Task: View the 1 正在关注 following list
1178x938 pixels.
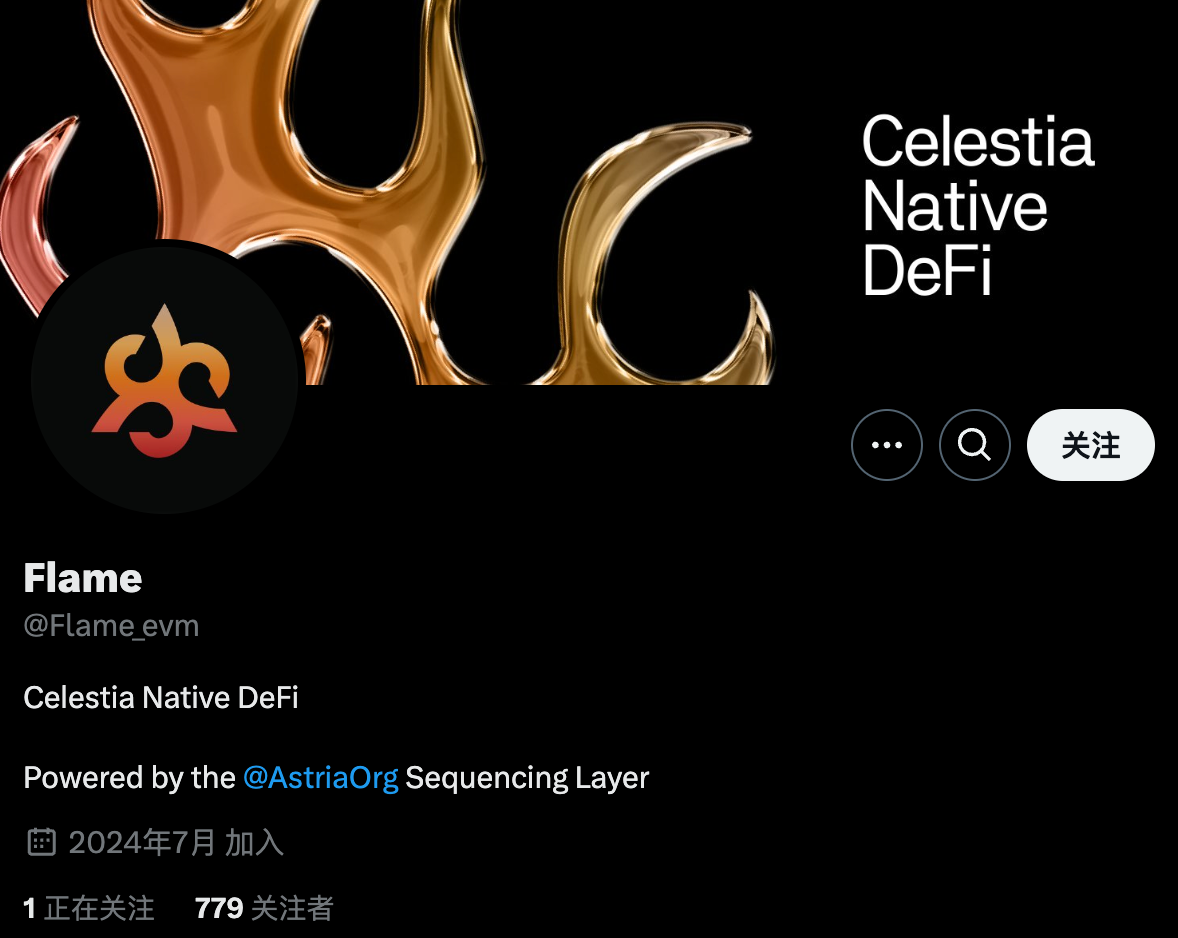Action: (x=89, y=908)
